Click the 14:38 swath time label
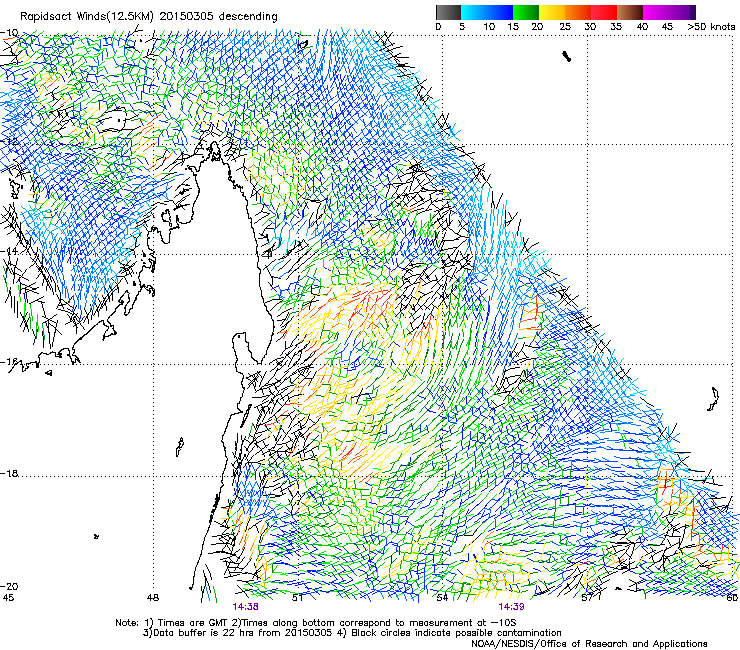The height and width of the screenshot is (650, 740). 245,607
